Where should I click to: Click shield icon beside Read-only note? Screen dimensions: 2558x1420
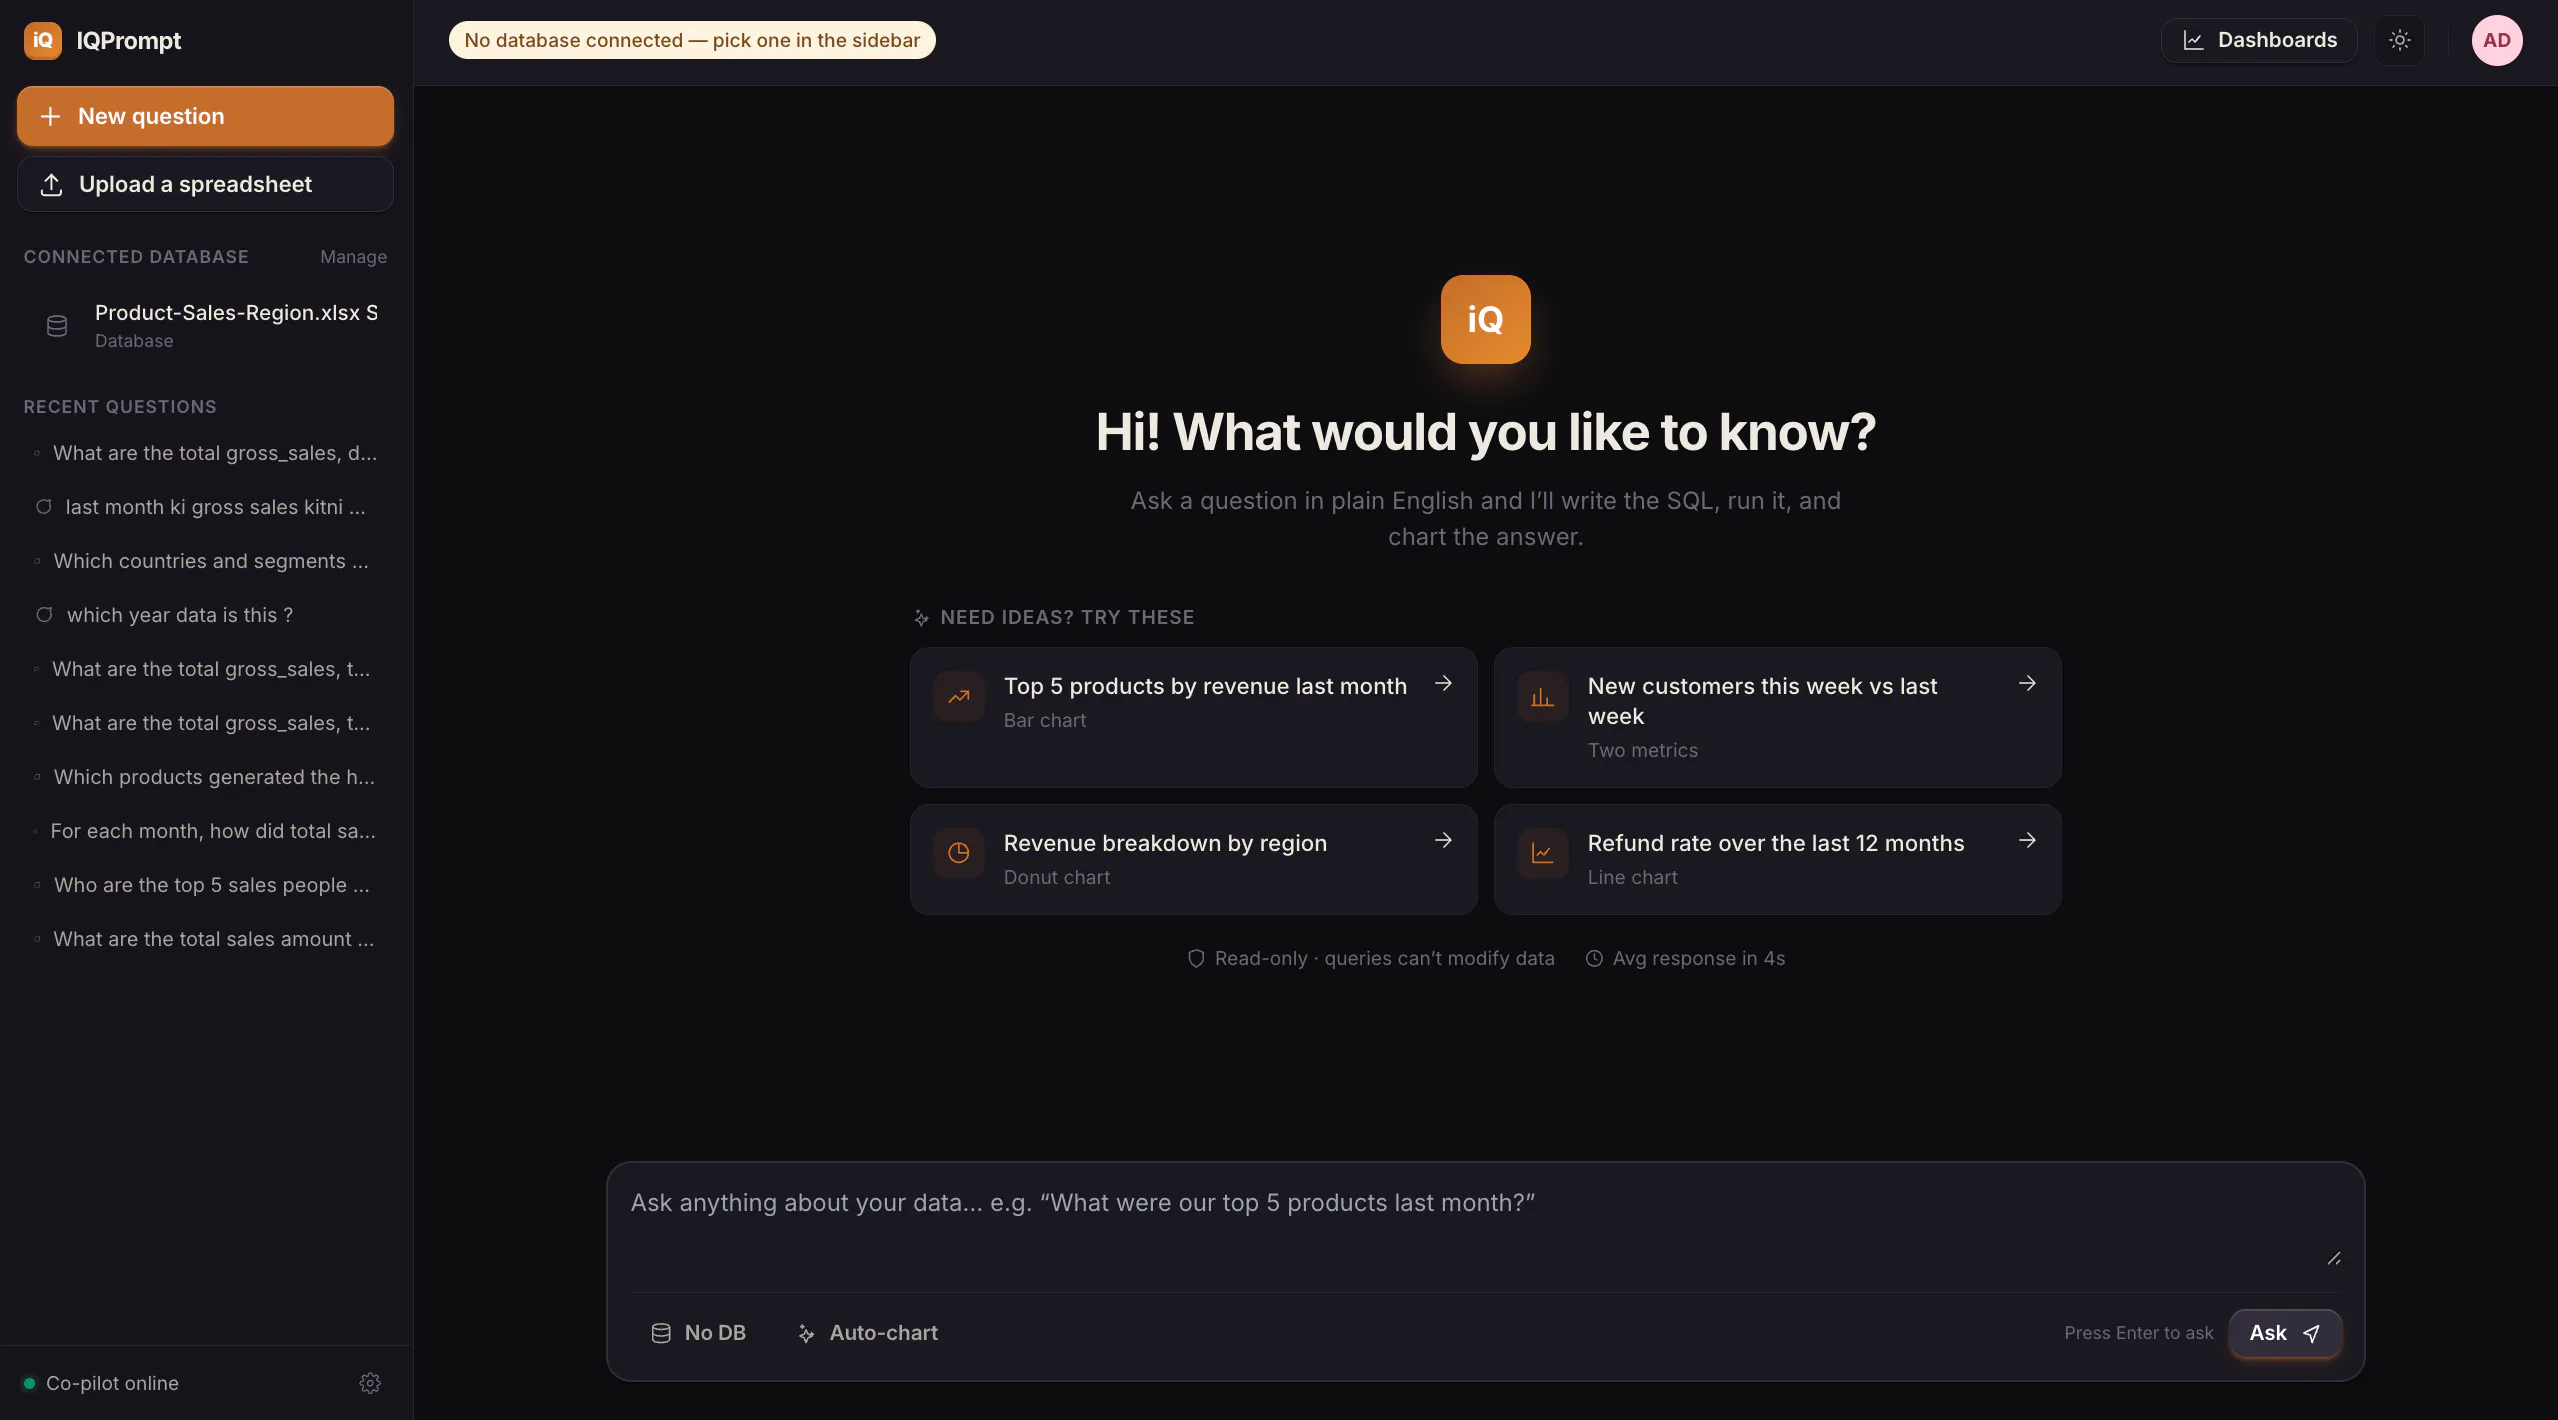(x=1195, y=958)
